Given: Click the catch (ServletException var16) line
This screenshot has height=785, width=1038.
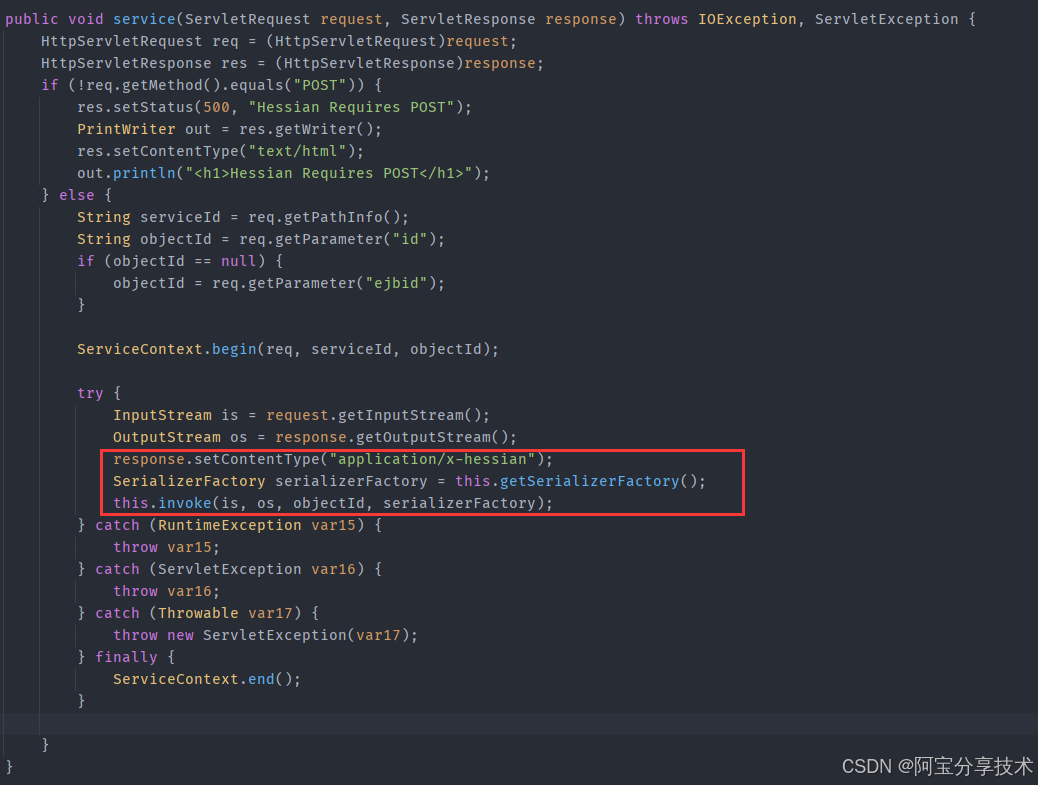Looking at the screenshot, I should 230,569.
